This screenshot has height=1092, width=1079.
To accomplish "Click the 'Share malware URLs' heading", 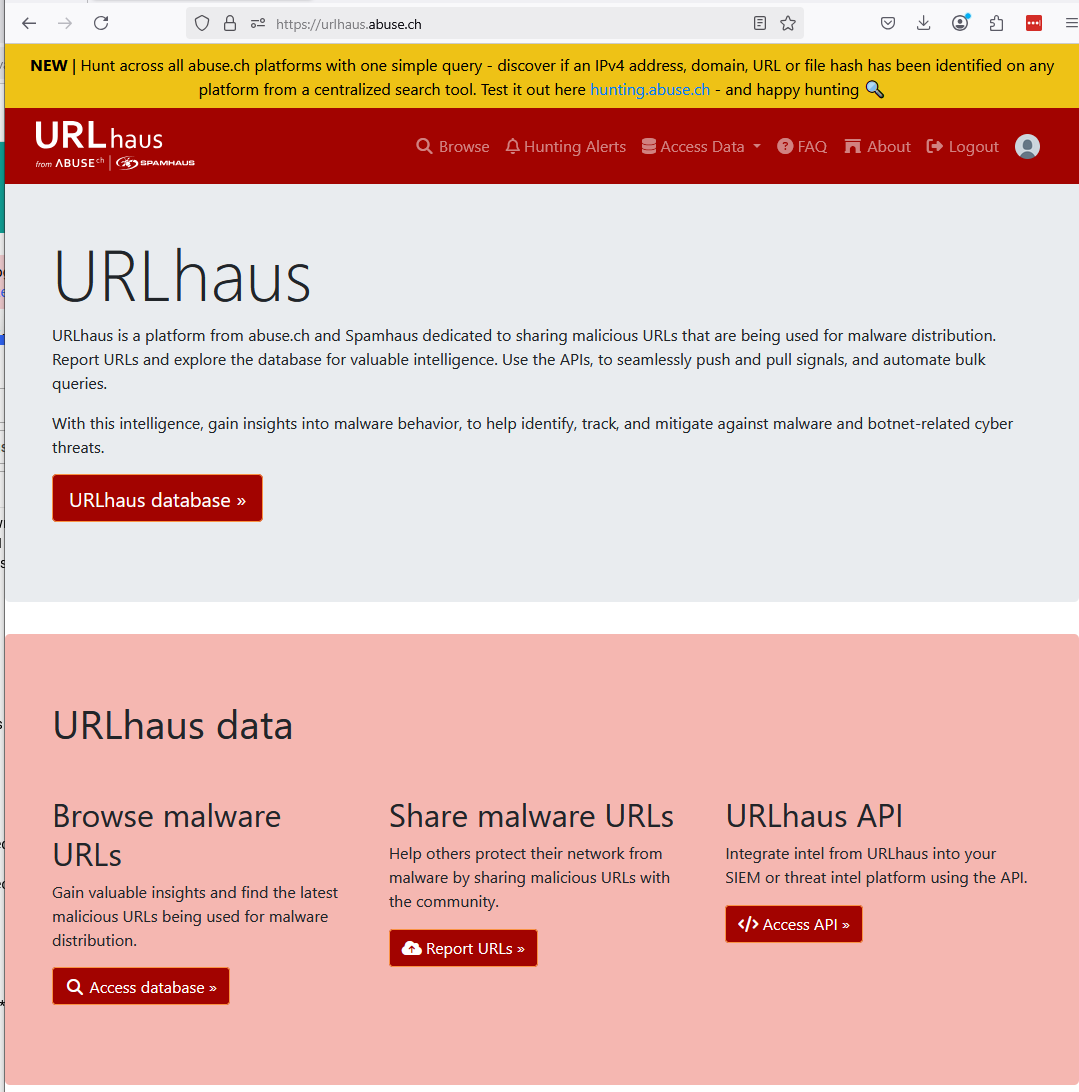I will click(531, 816).
